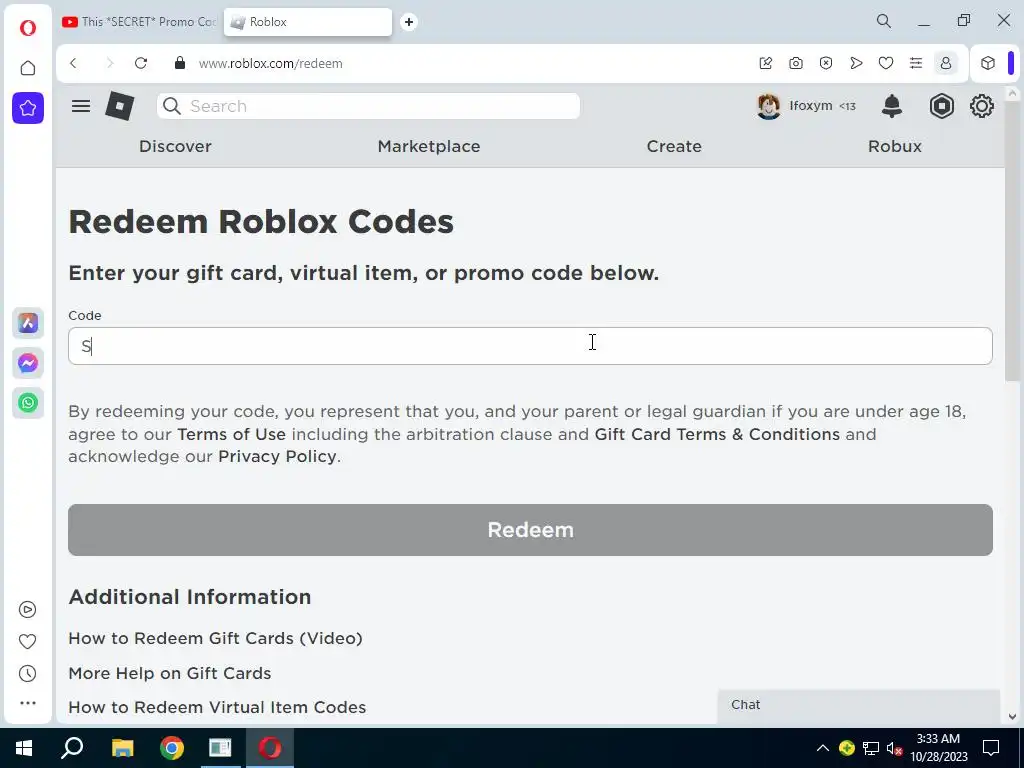This screenshot has width=1024, height=768.
Task: Open the Create menu
Action: pos(674,146)
